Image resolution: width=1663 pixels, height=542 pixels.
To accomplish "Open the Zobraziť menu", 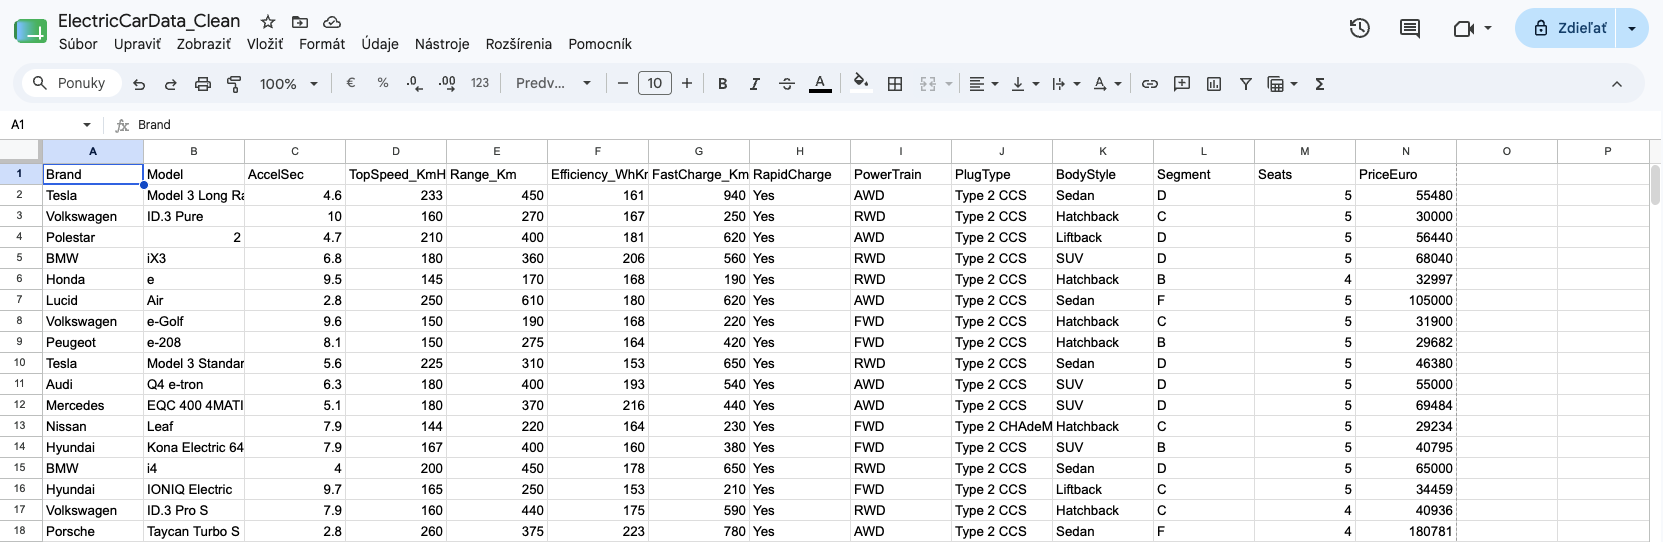I will pyautogui.click(x=204, y=44).
